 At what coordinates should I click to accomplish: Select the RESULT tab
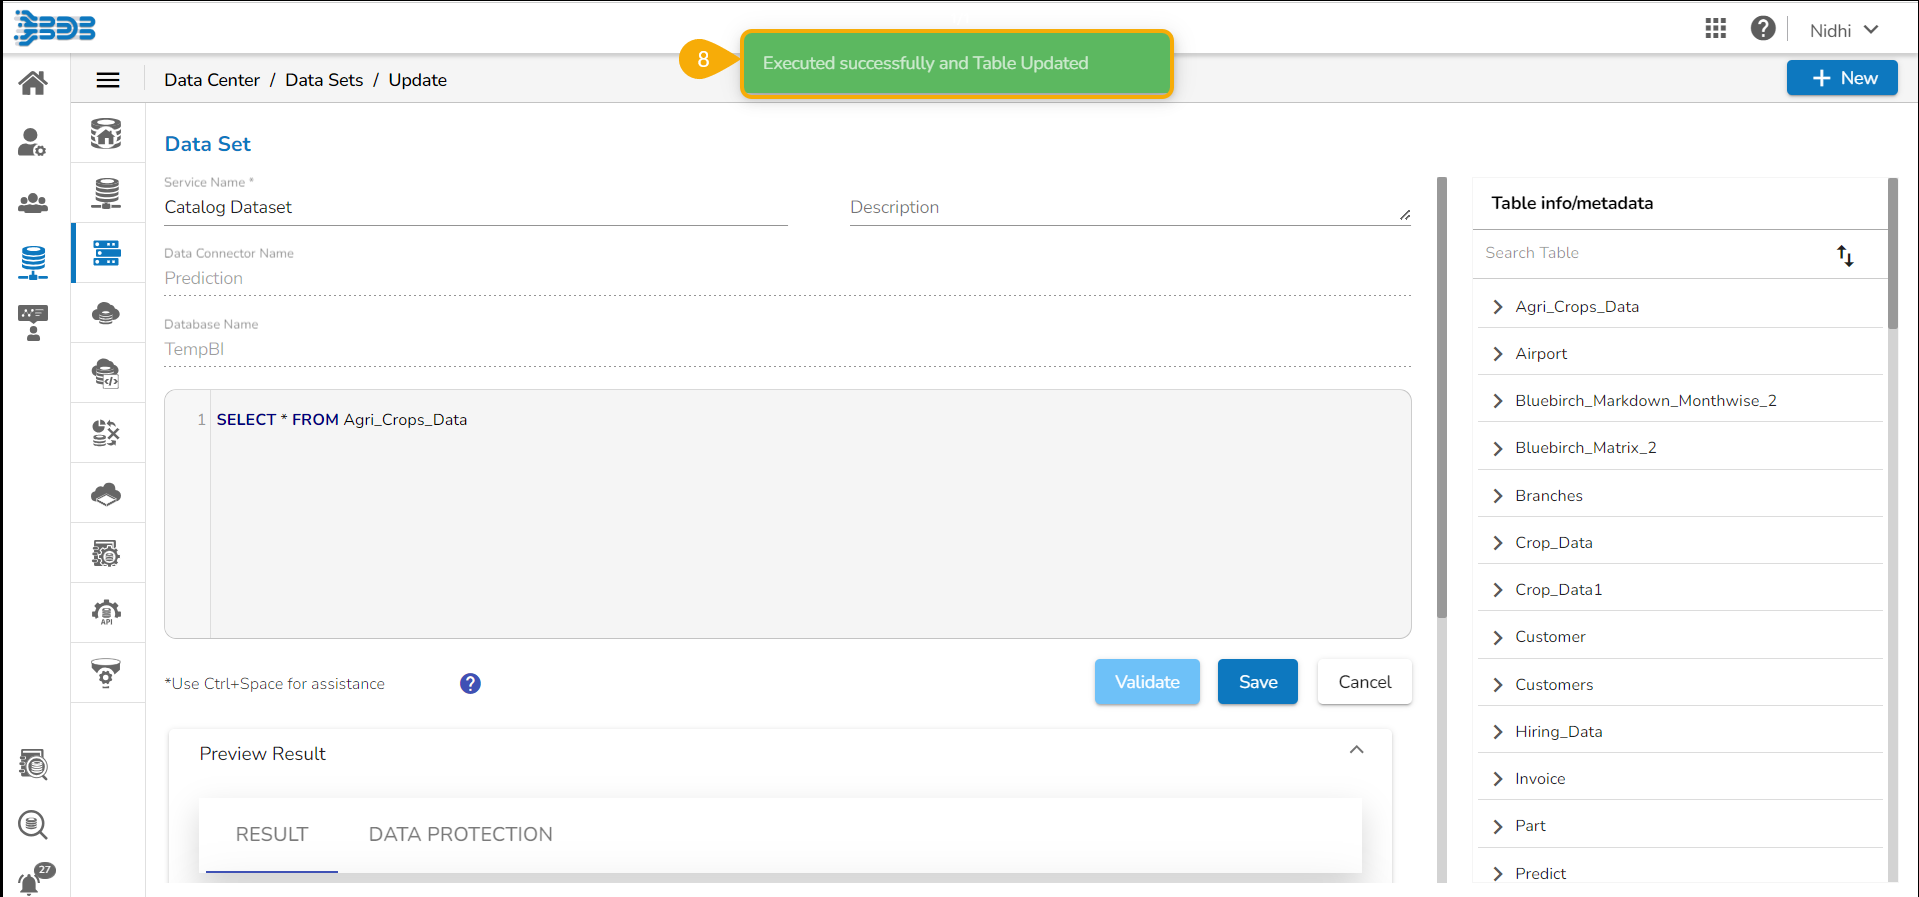(x=272, y=834)
